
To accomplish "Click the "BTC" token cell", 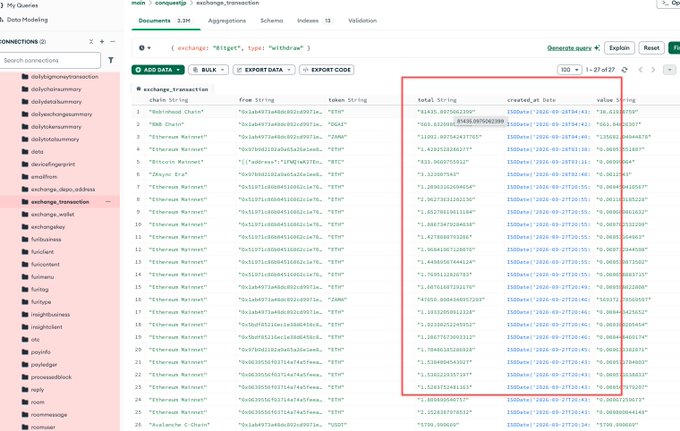I will pos(336,162).
